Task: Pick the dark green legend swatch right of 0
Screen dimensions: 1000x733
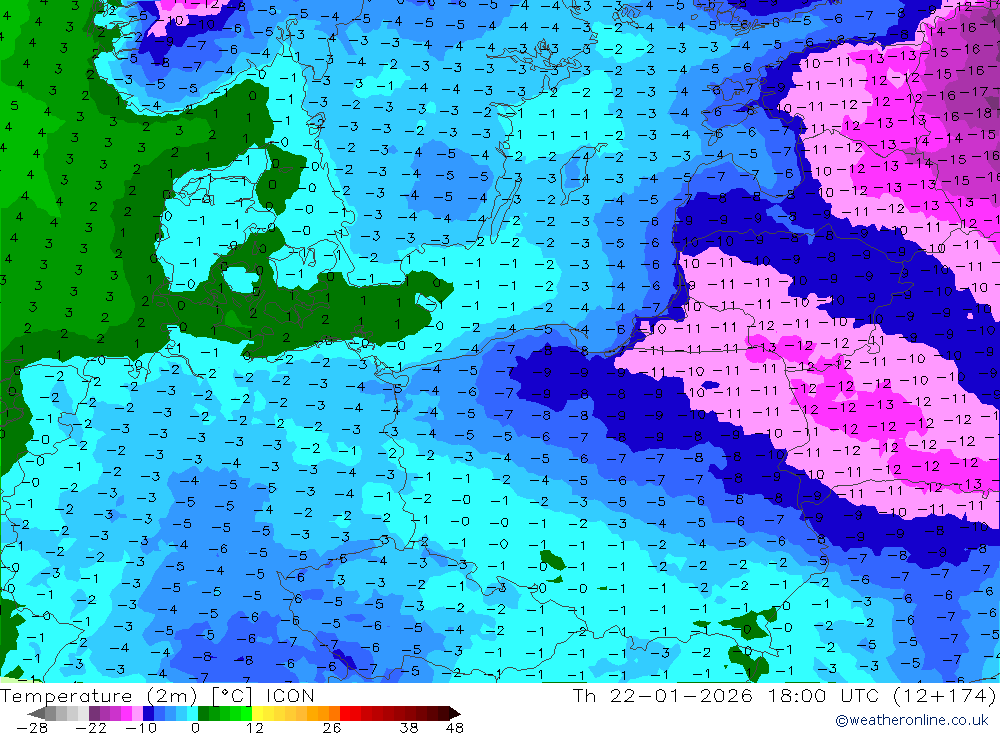Action: coord(203,713)
